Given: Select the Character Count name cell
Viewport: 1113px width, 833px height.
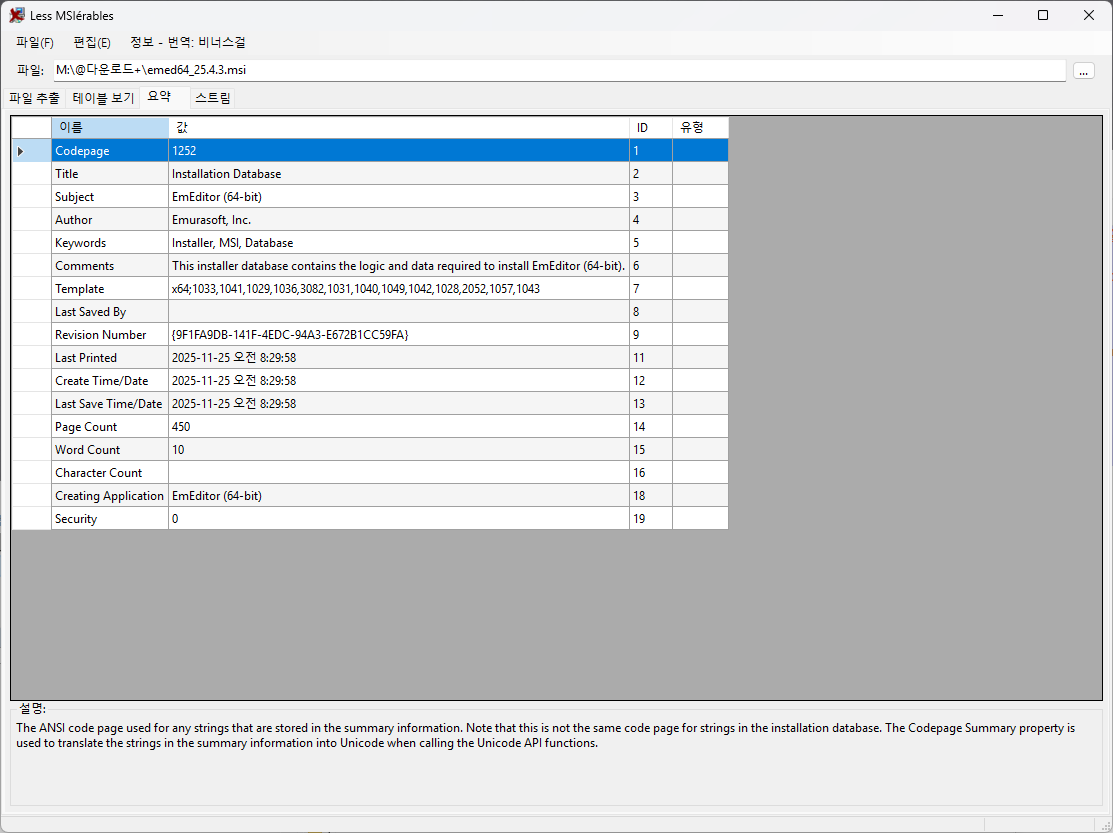Looking at the screenshot, I should [x=110, y=473].
